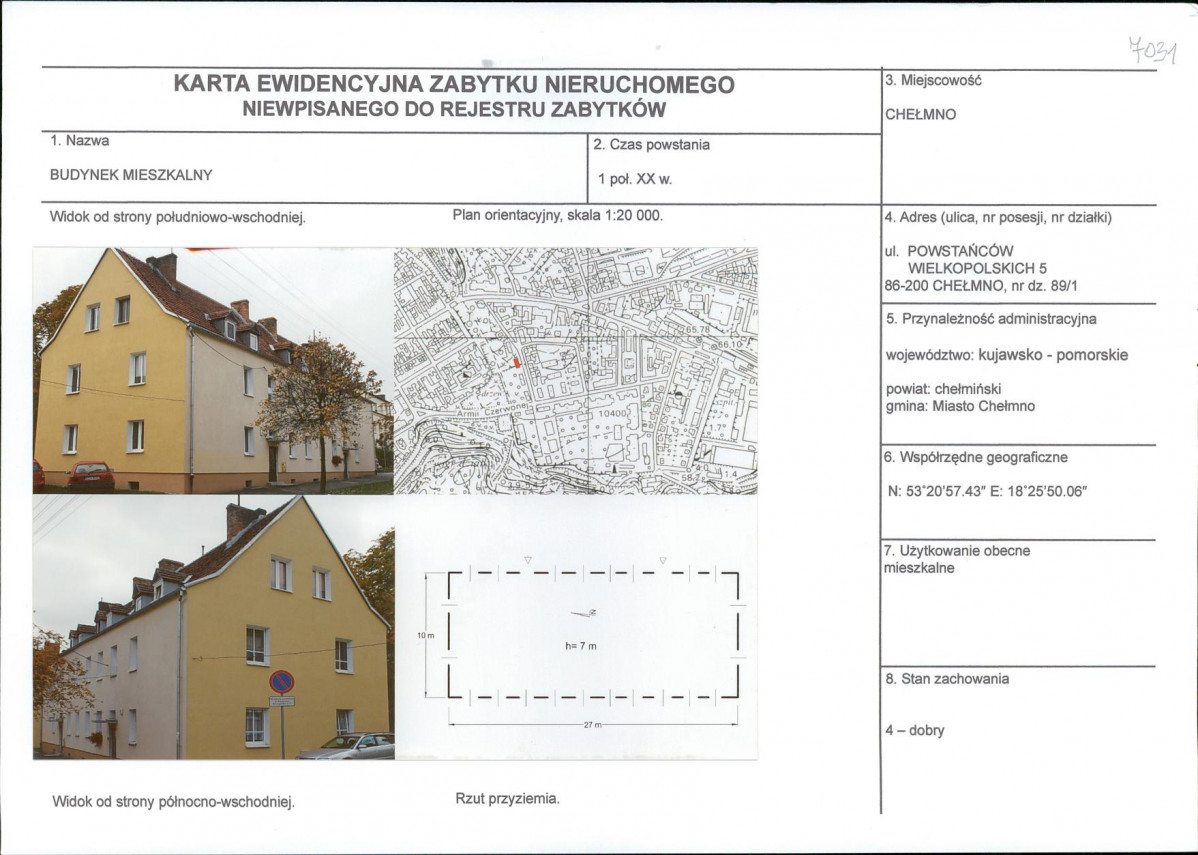Click the text 'powiat: chełmiński'
This screenshot has width=1198, height=855.
[943, 389]
